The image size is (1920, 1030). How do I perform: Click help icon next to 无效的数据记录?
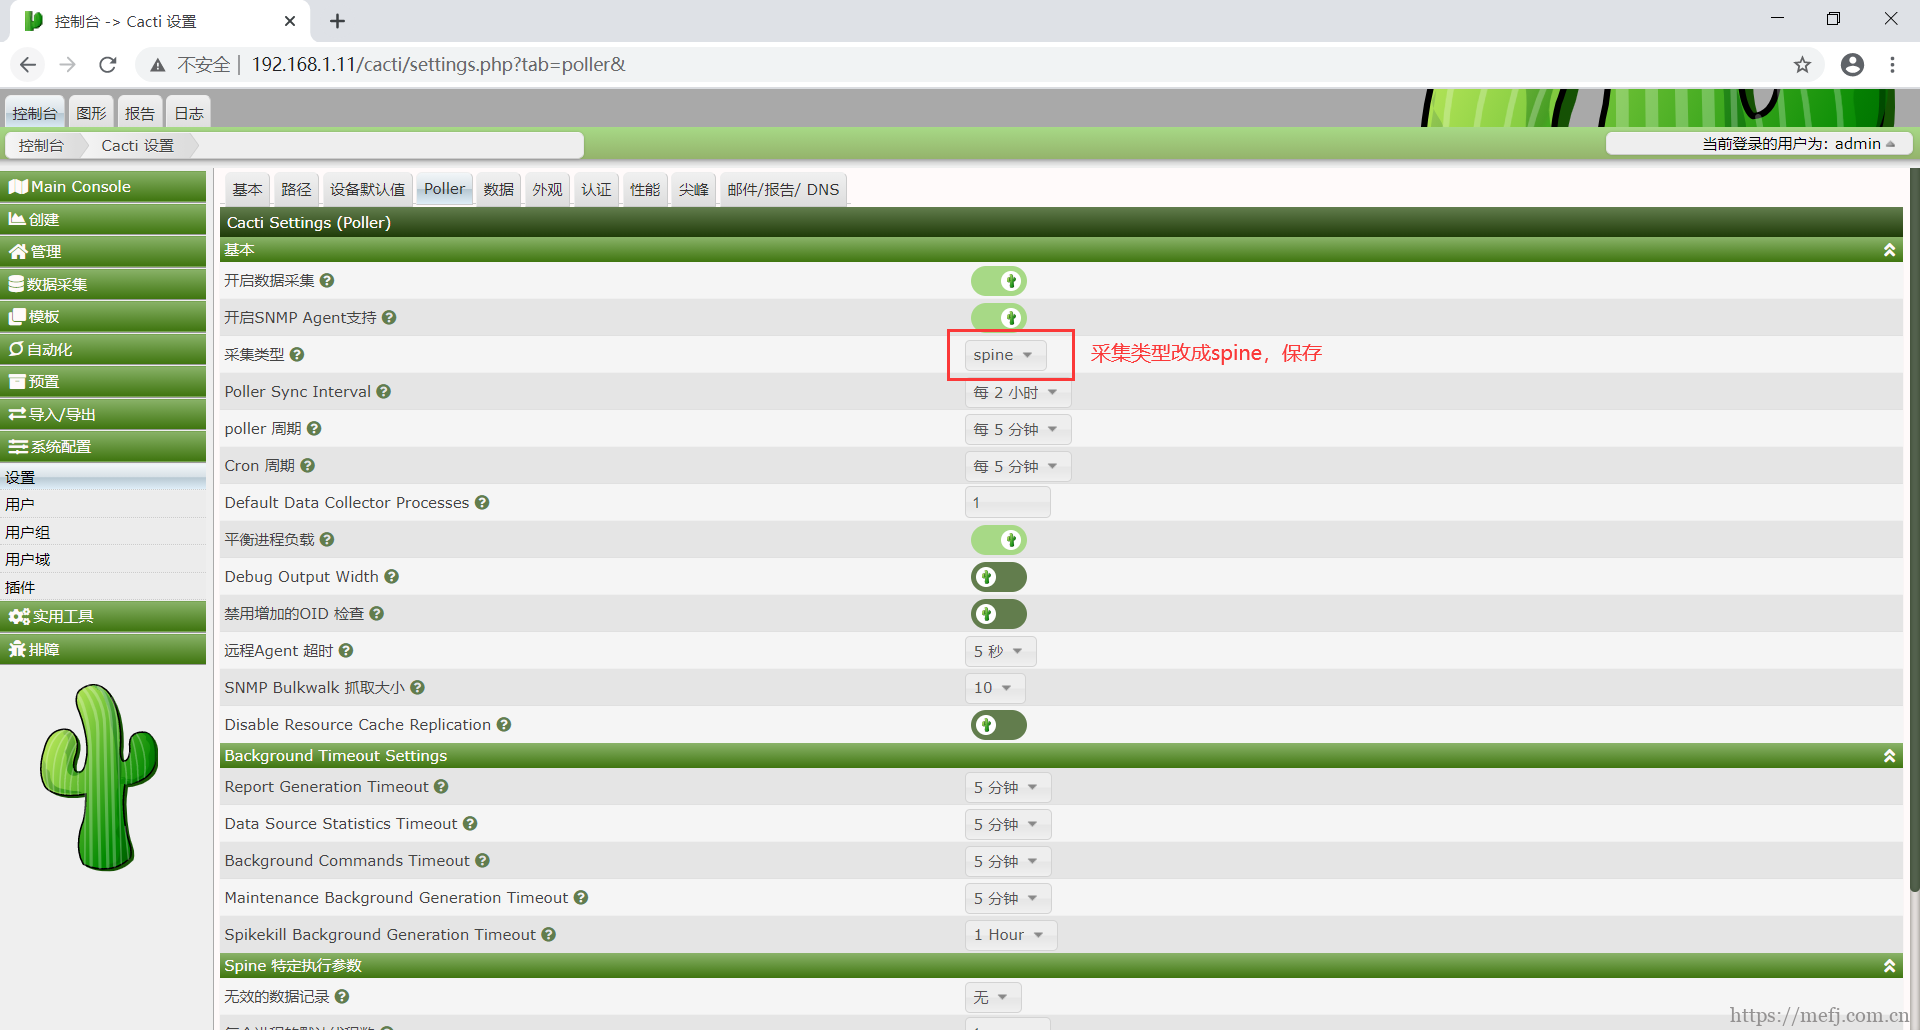(x=342, y=997)
